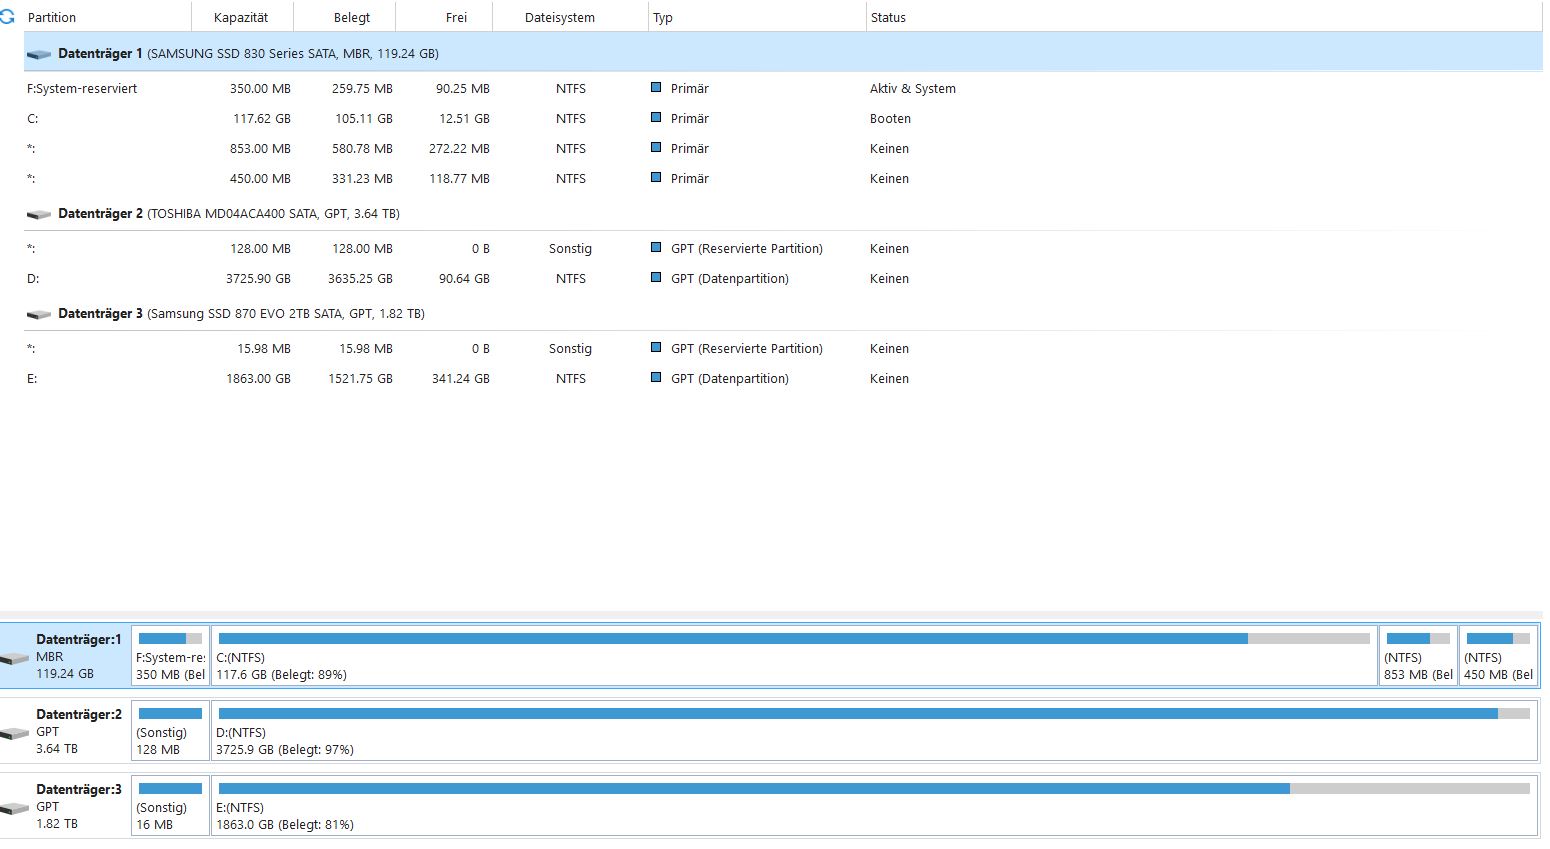Image resolution: width=1550 pixels, height=849 pixels.
Task: Click the D:(NTFS) usage bar in disk map
Action: [x=874, y=713]
